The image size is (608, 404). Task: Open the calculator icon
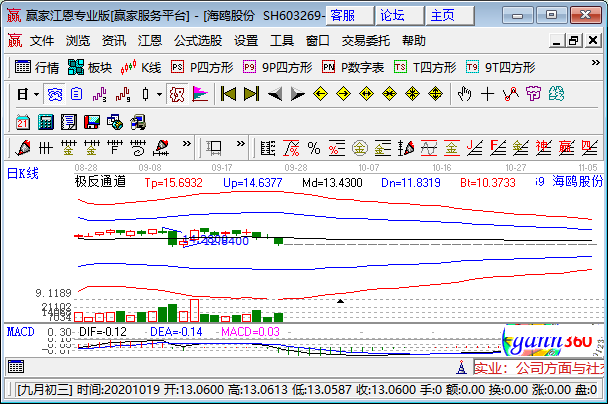(x=46, y=122)
